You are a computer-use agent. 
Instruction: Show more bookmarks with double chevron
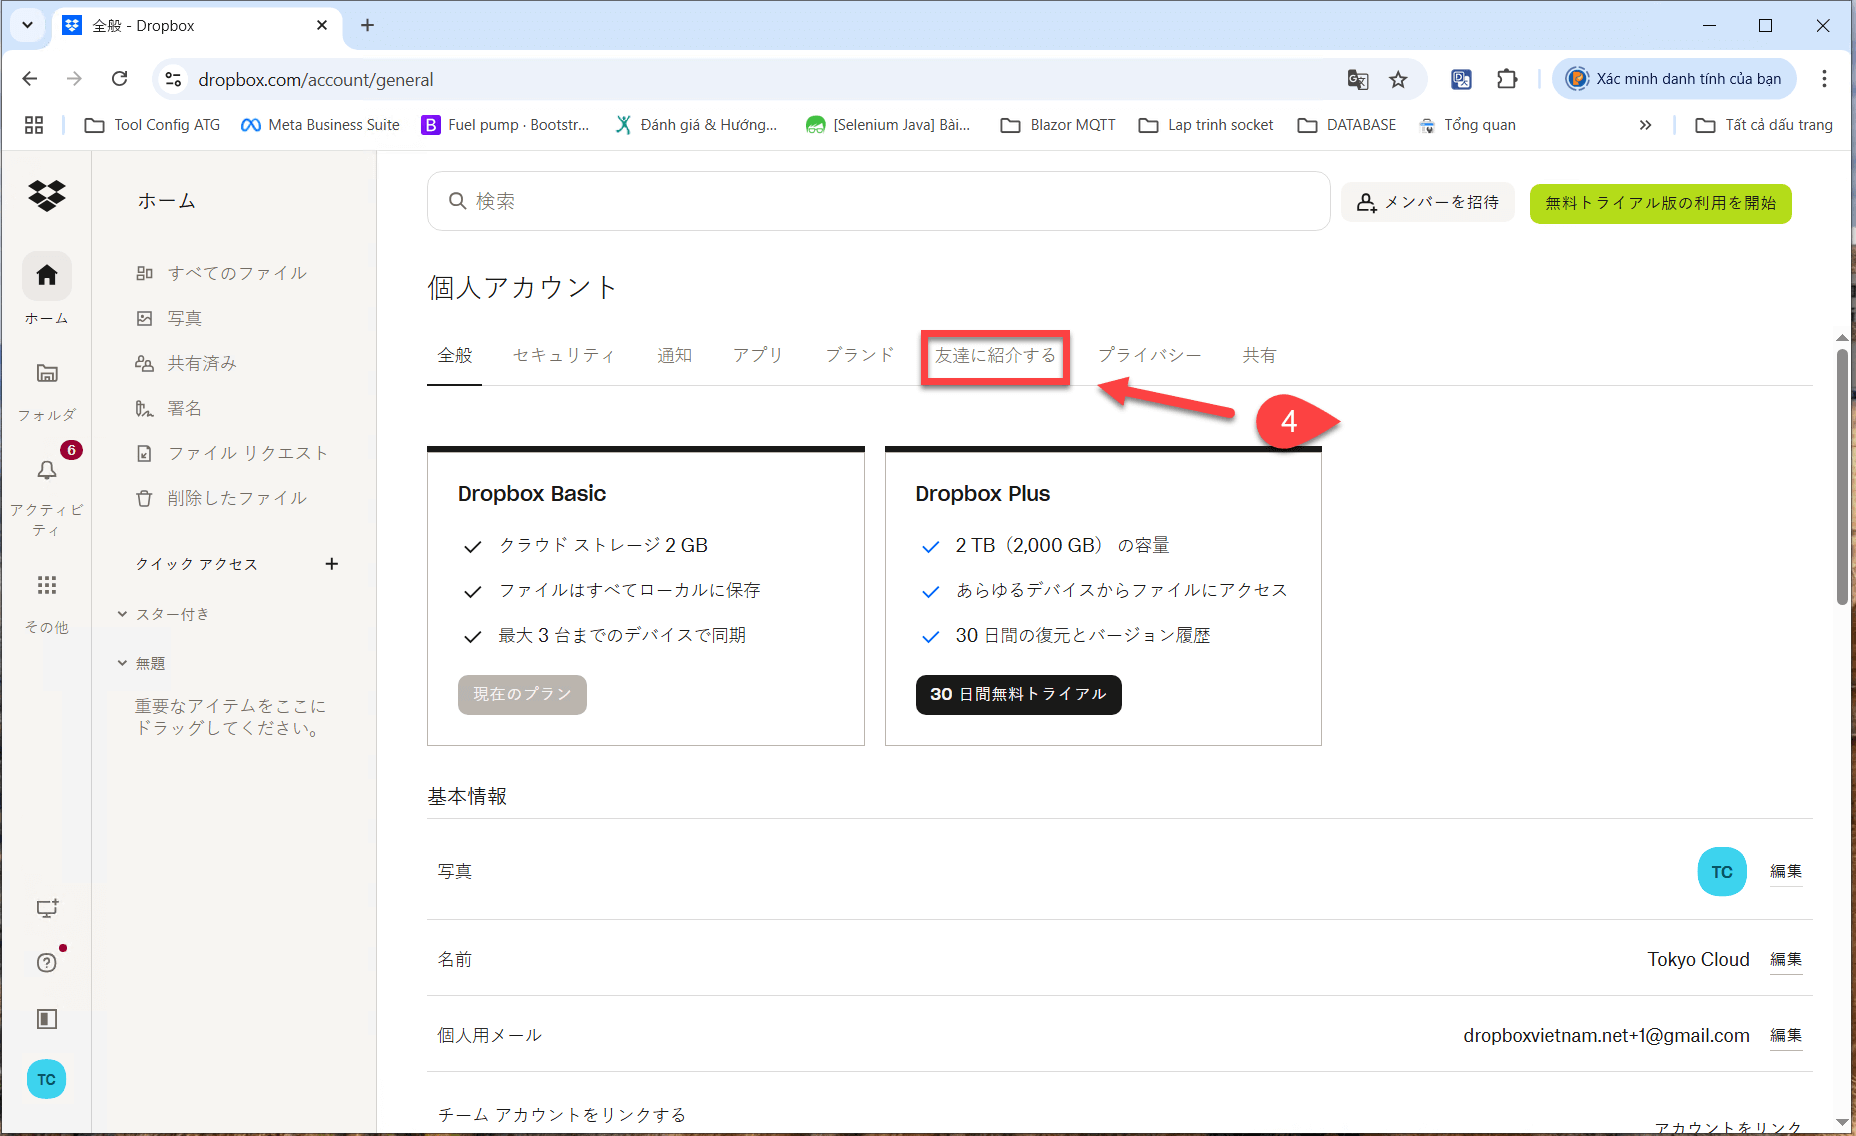coord(1645,125)
